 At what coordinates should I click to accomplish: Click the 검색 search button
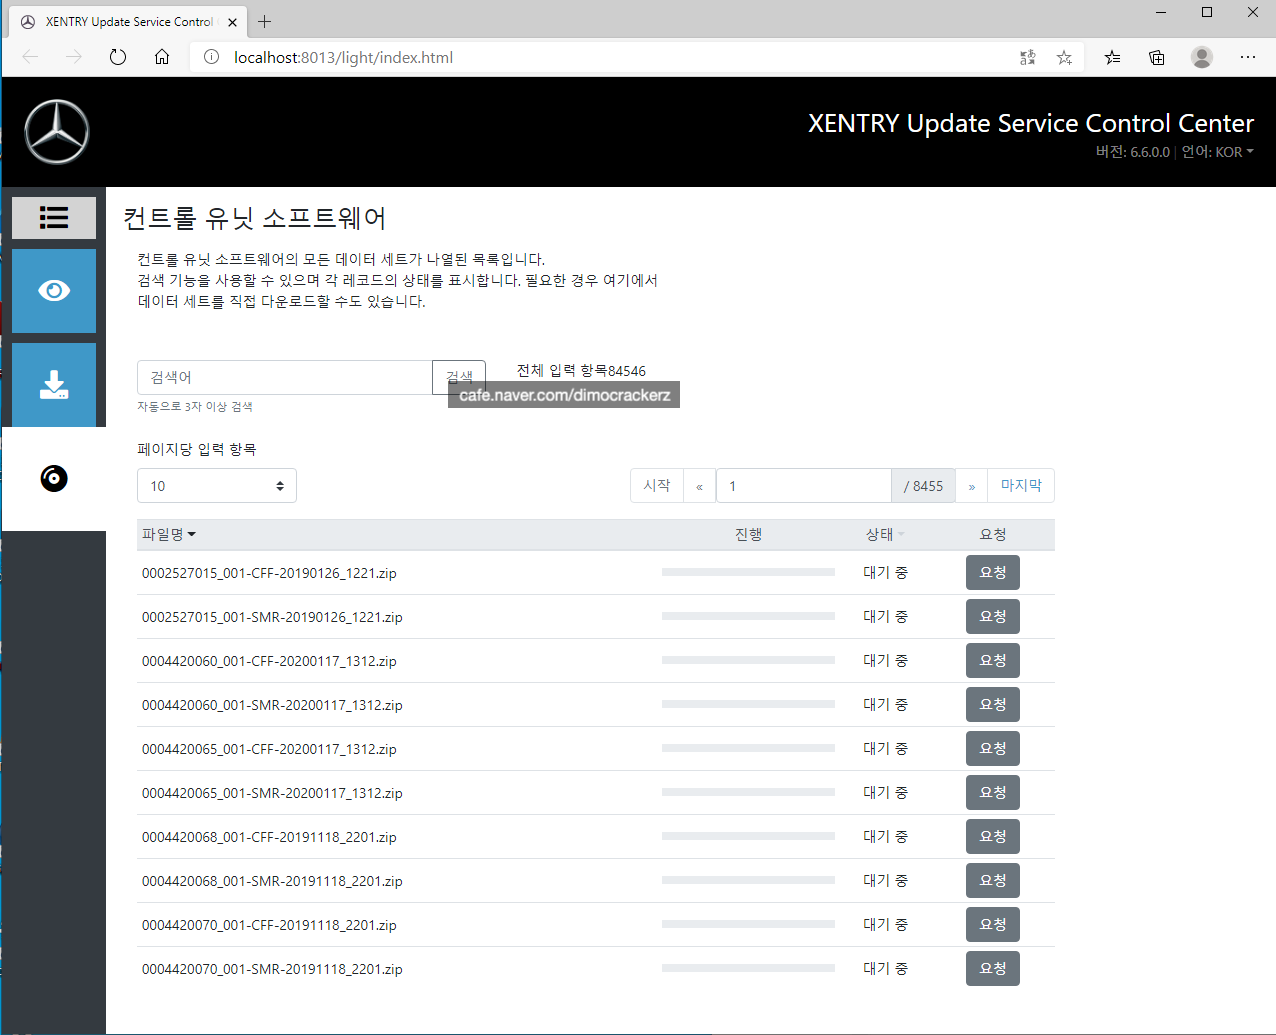(459, 377)
